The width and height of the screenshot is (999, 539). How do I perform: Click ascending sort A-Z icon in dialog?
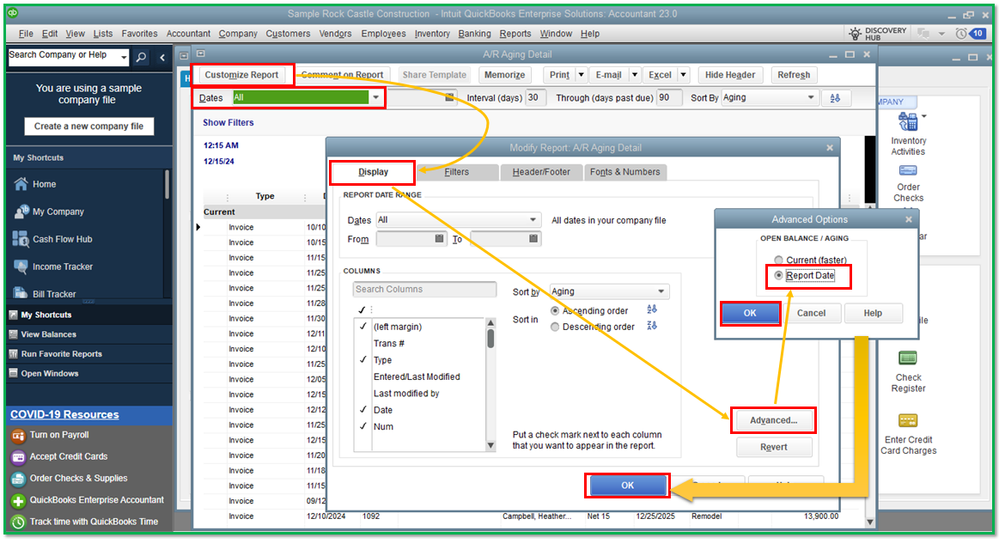click(652, 309)
